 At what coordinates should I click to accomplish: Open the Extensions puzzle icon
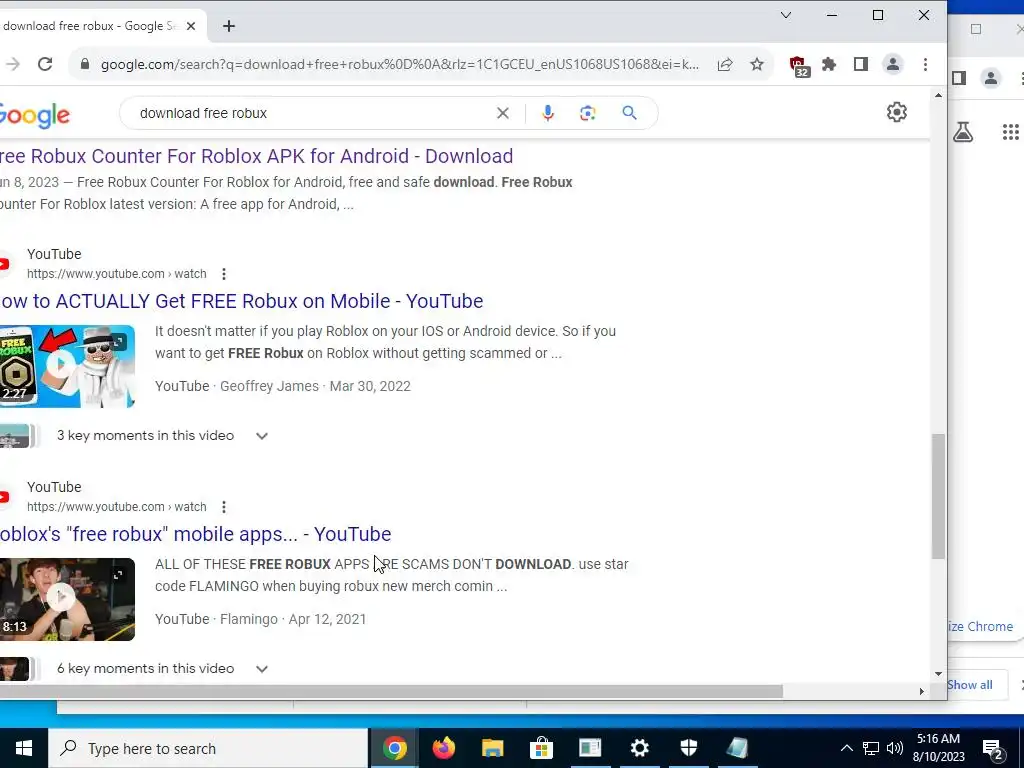click(x=829, y=64)
